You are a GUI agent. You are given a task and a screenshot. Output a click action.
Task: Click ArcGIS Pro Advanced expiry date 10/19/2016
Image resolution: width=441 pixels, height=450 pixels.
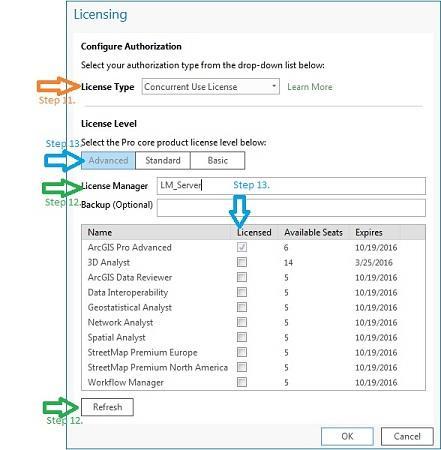tap(376, 247)
